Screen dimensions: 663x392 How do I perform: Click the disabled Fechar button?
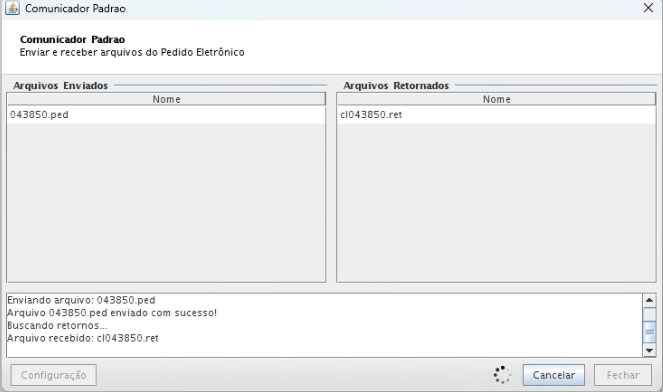[623, 375]
